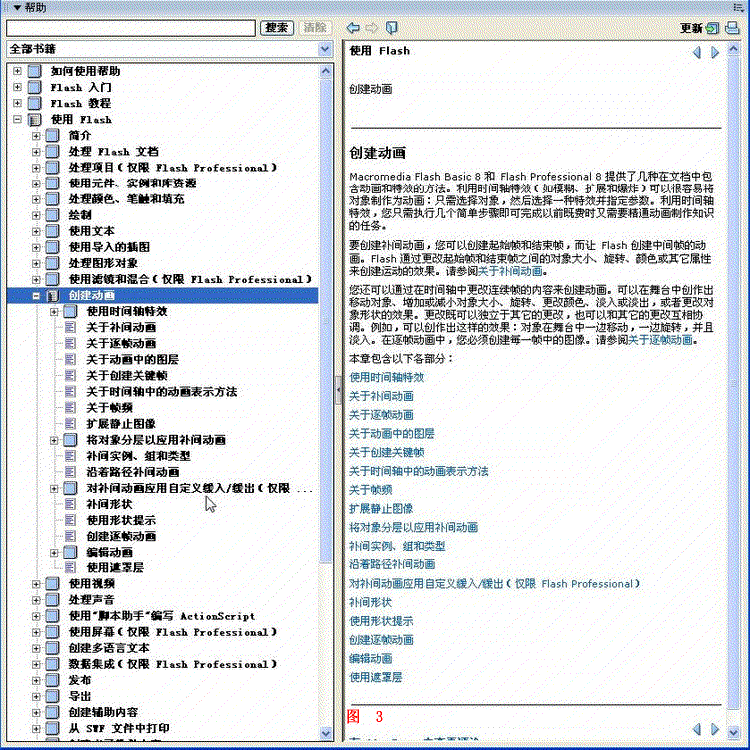Click page icon beside 扩展静止图像
Viewport: 750px width, 750px height.
click(x=70, y=424)
